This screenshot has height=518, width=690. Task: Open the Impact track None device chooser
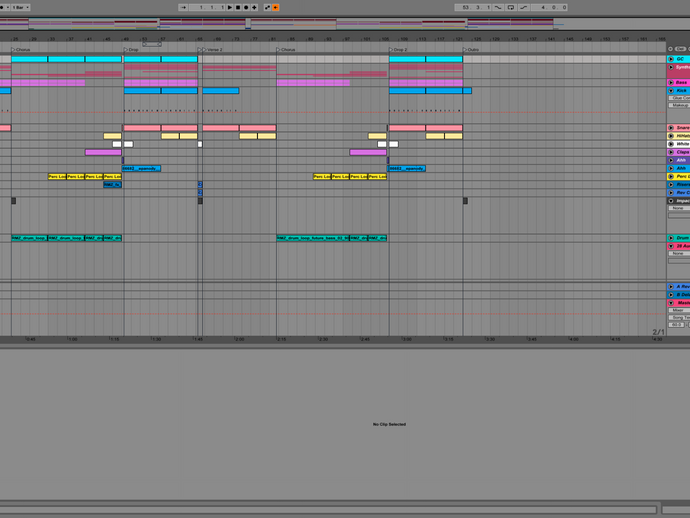click(679, 208)
